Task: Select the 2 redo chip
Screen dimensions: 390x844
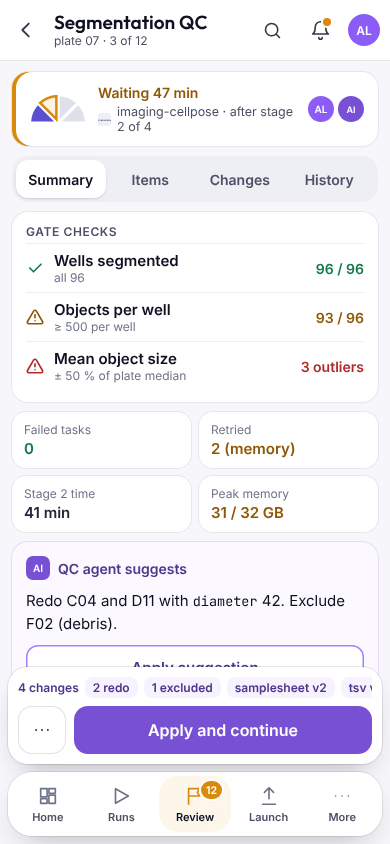Action: pyautogui.click(x=111, y=688)
